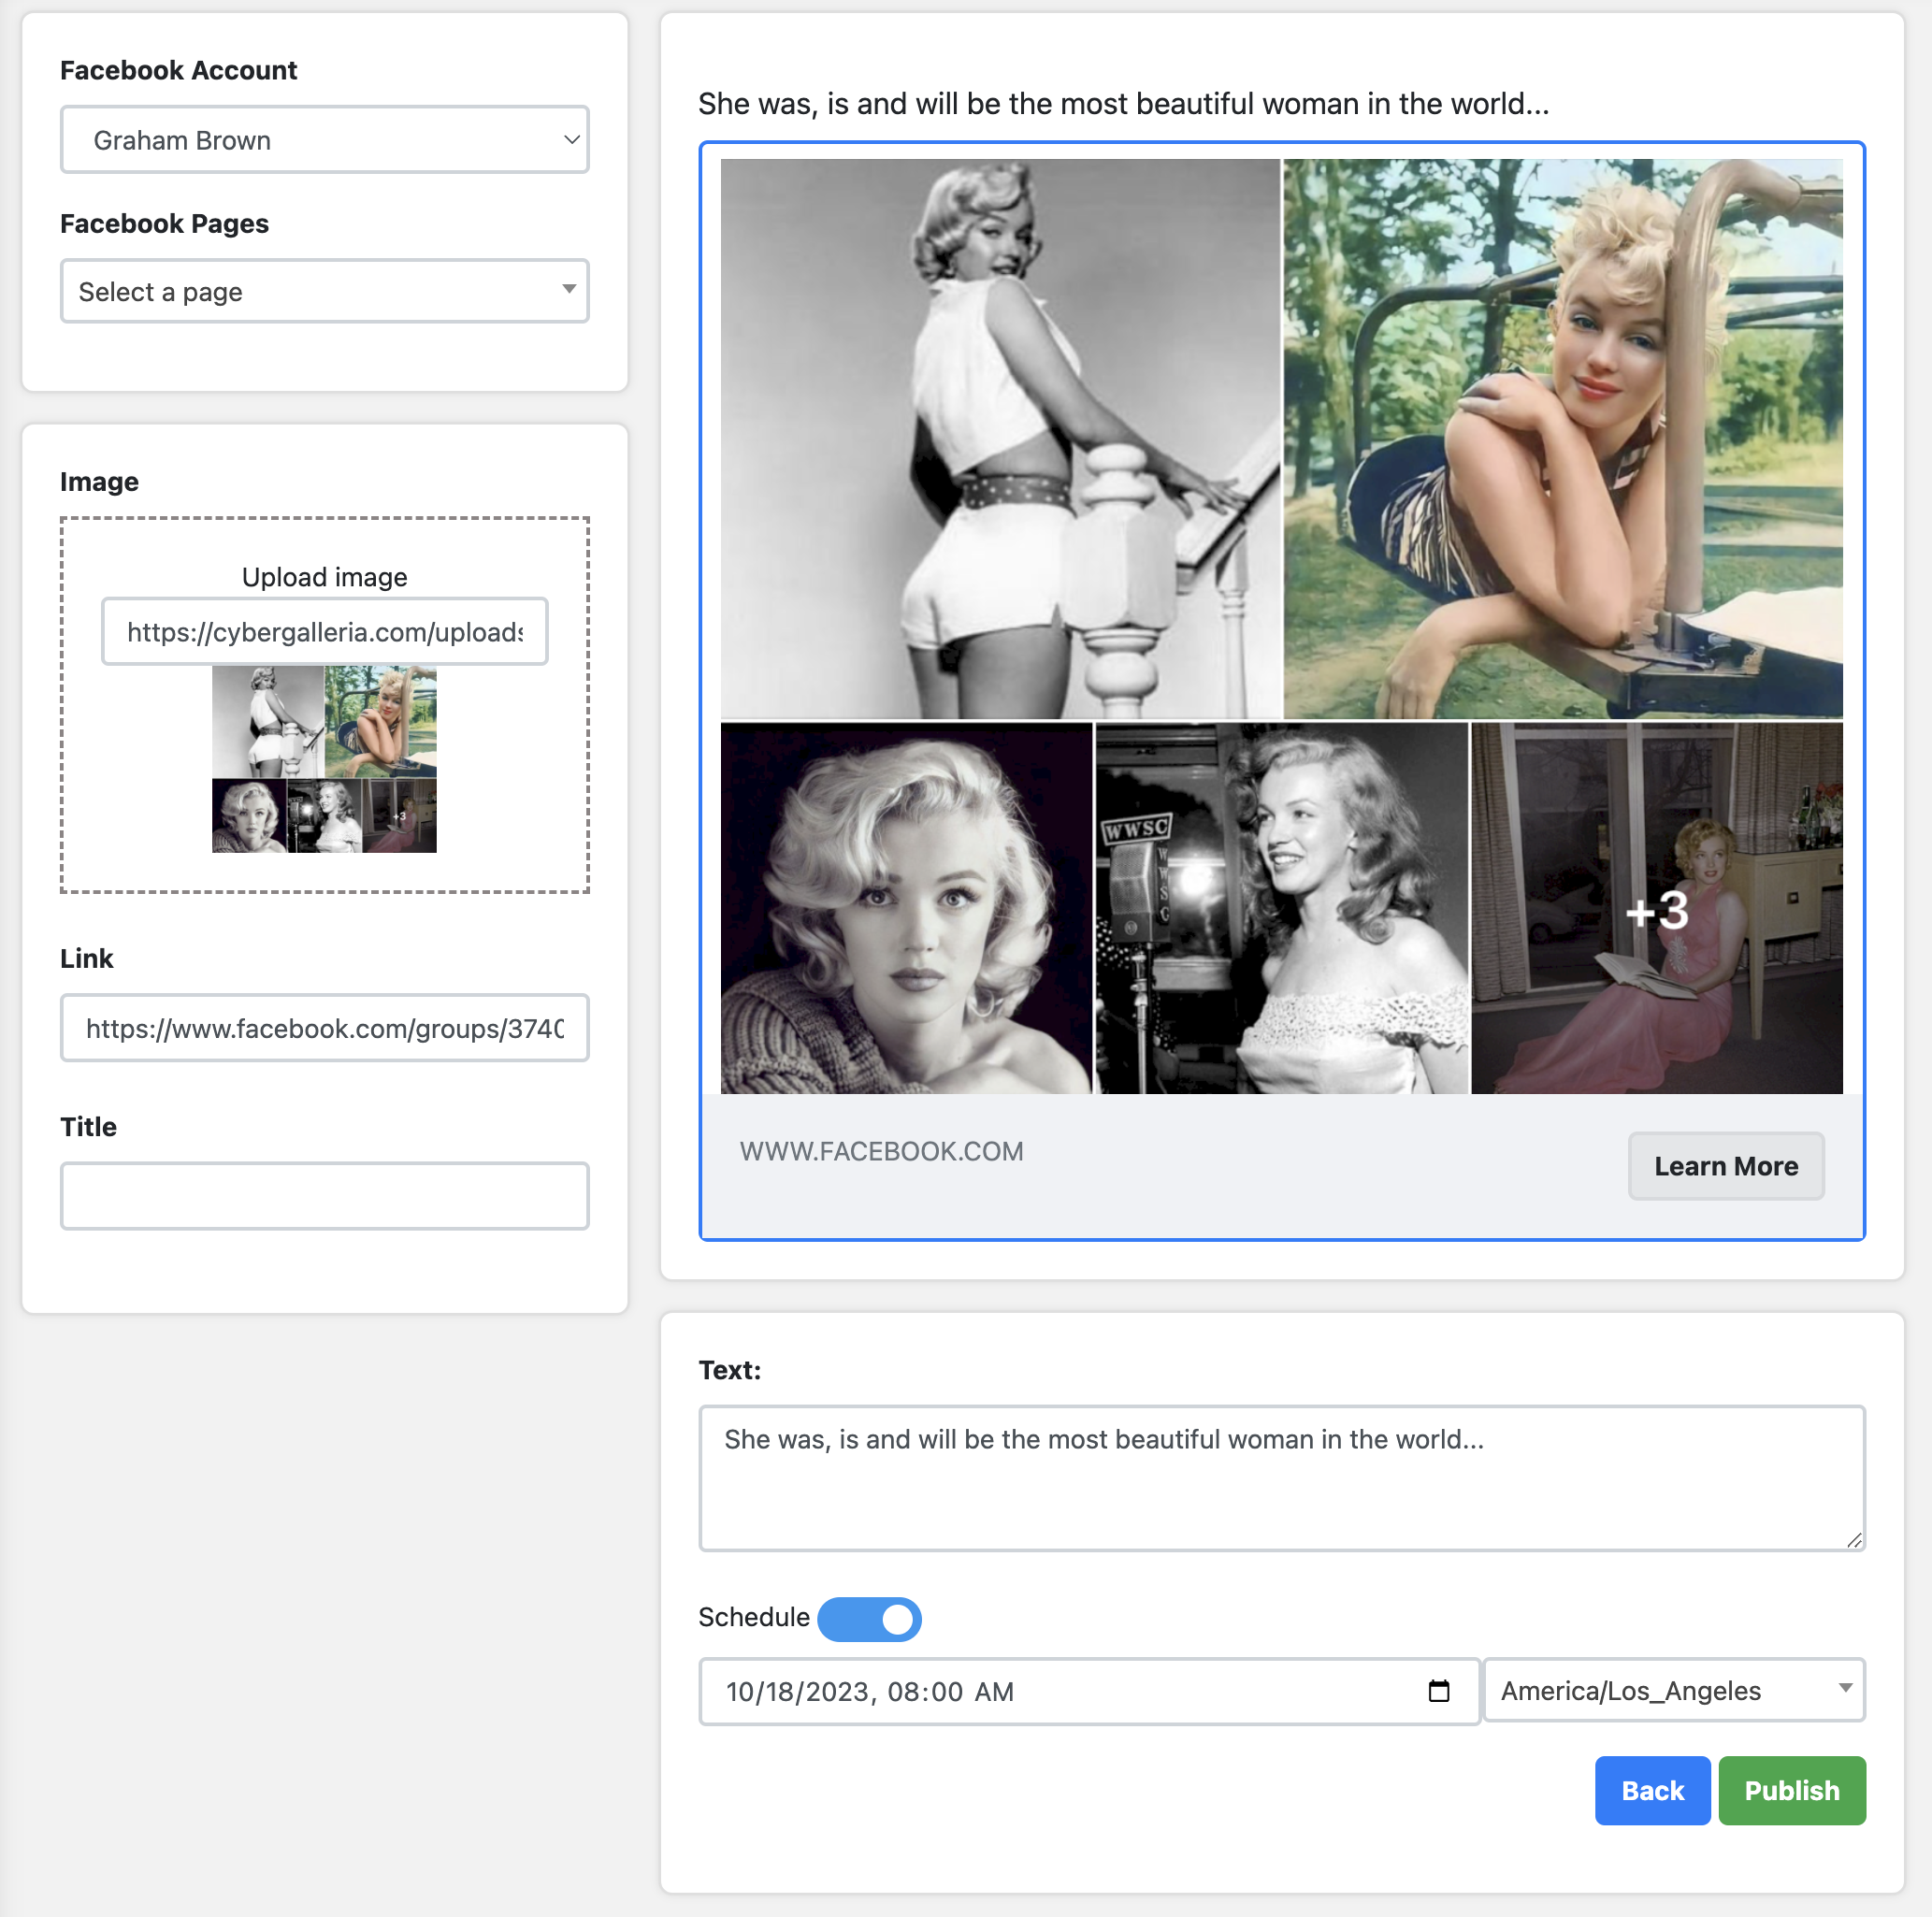
Task: Toggle the Schedule switch off
Action: [868, 1618]
